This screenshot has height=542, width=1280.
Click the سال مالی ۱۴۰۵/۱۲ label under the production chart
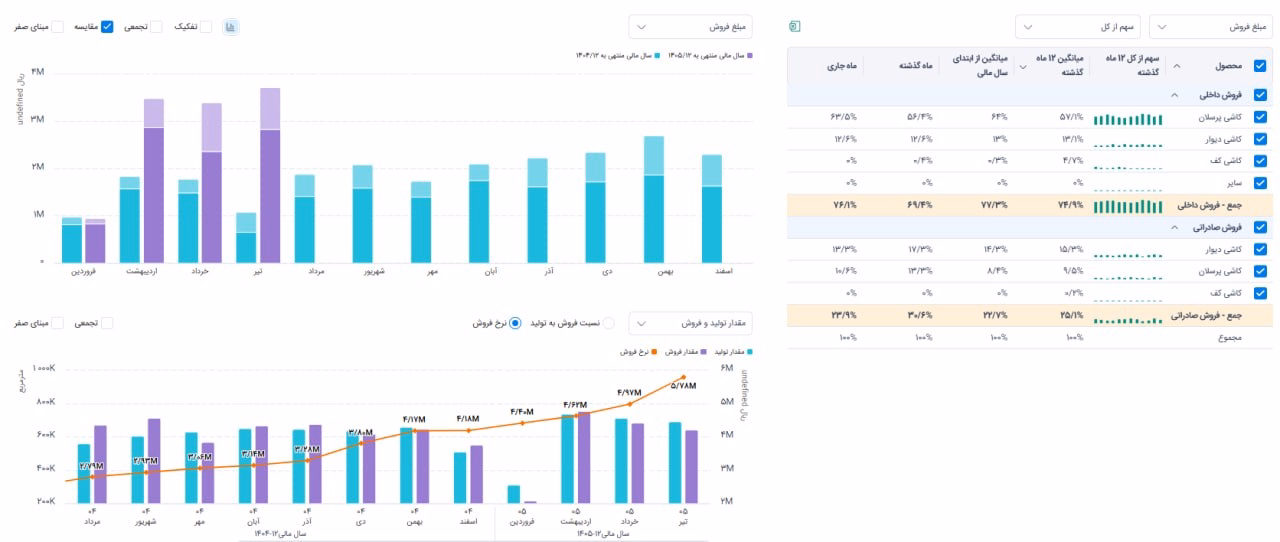(602, 534)
